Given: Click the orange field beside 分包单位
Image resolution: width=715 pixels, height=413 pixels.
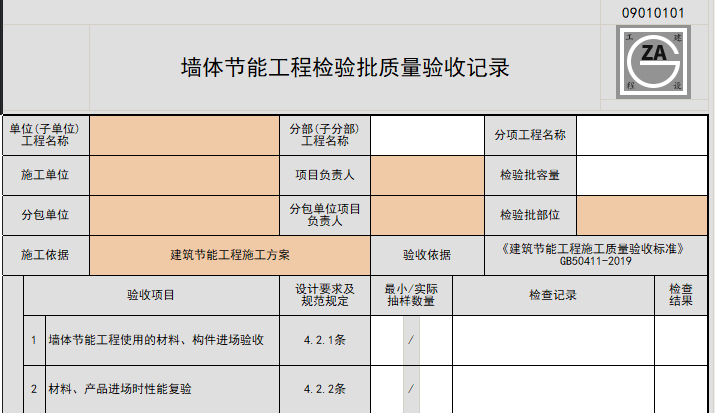Looking at the screenshot, I should (x=184, y=214).
